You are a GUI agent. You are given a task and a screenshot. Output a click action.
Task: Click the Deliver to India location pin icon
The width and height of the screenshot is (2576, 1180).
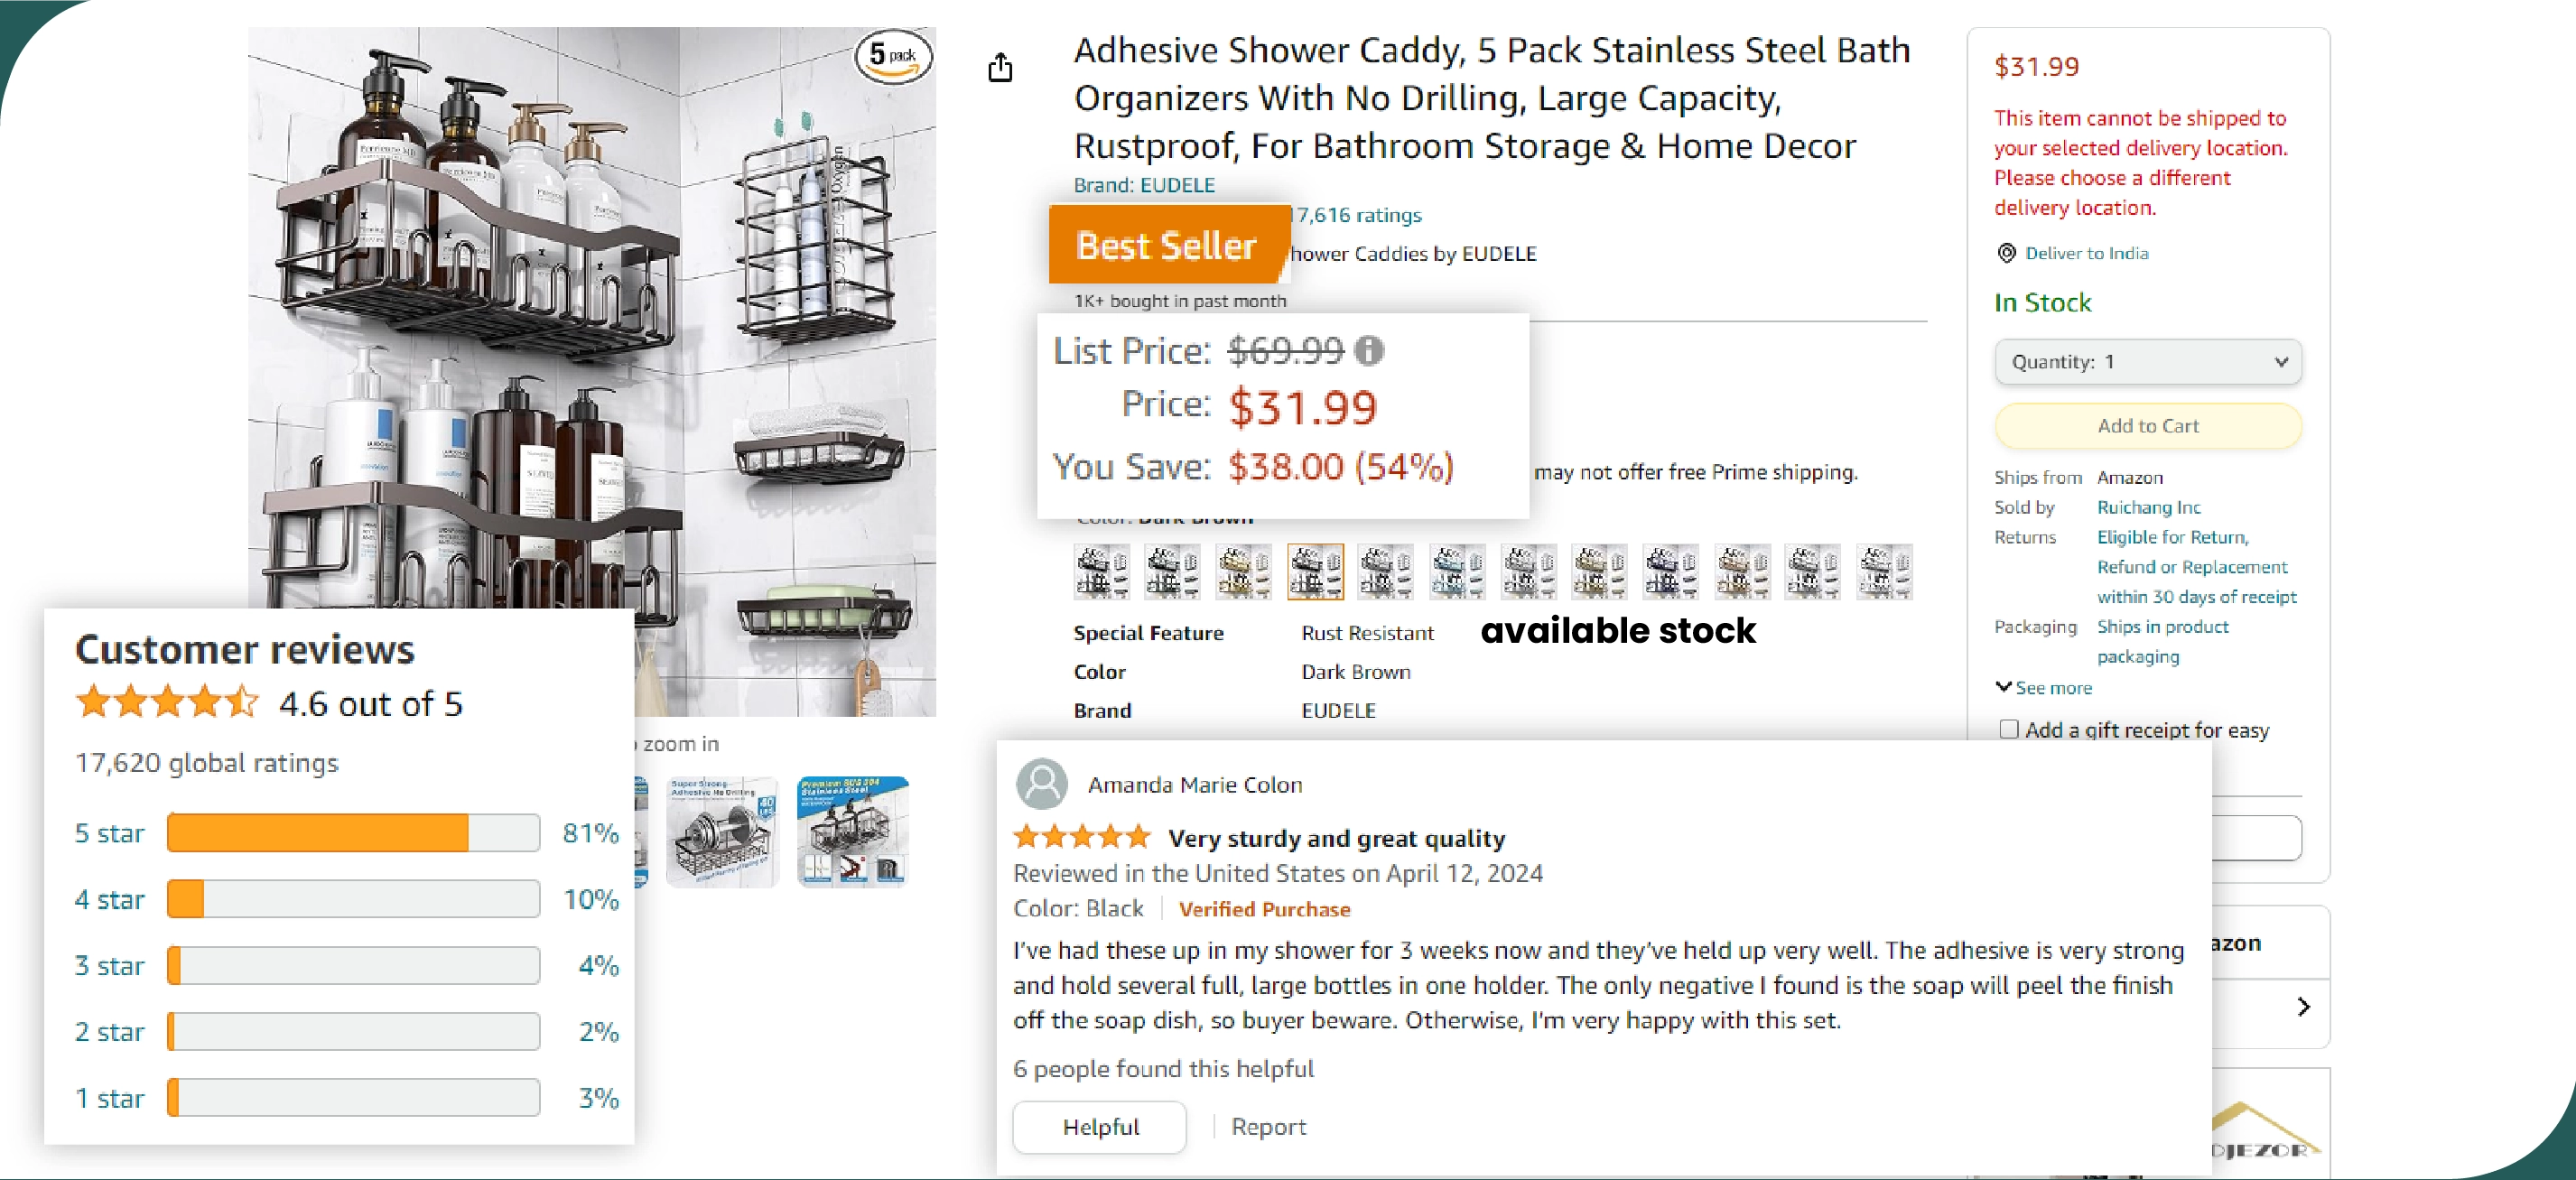2007,253
